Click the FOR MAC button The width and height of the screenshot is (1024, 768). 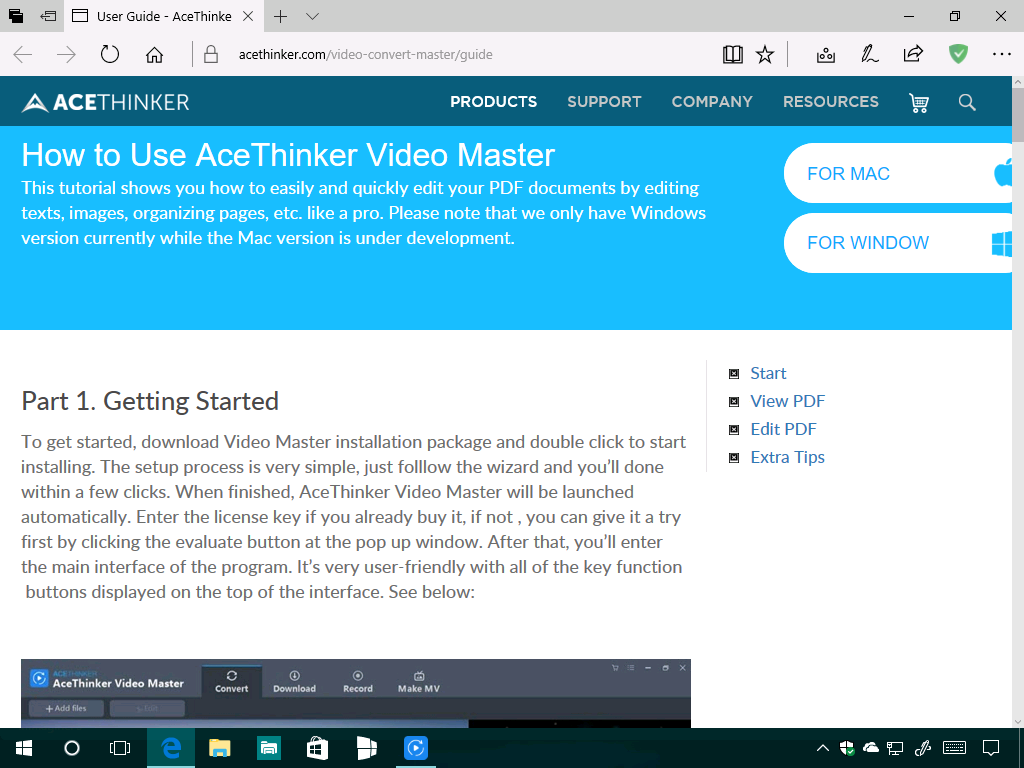(898, 173)
